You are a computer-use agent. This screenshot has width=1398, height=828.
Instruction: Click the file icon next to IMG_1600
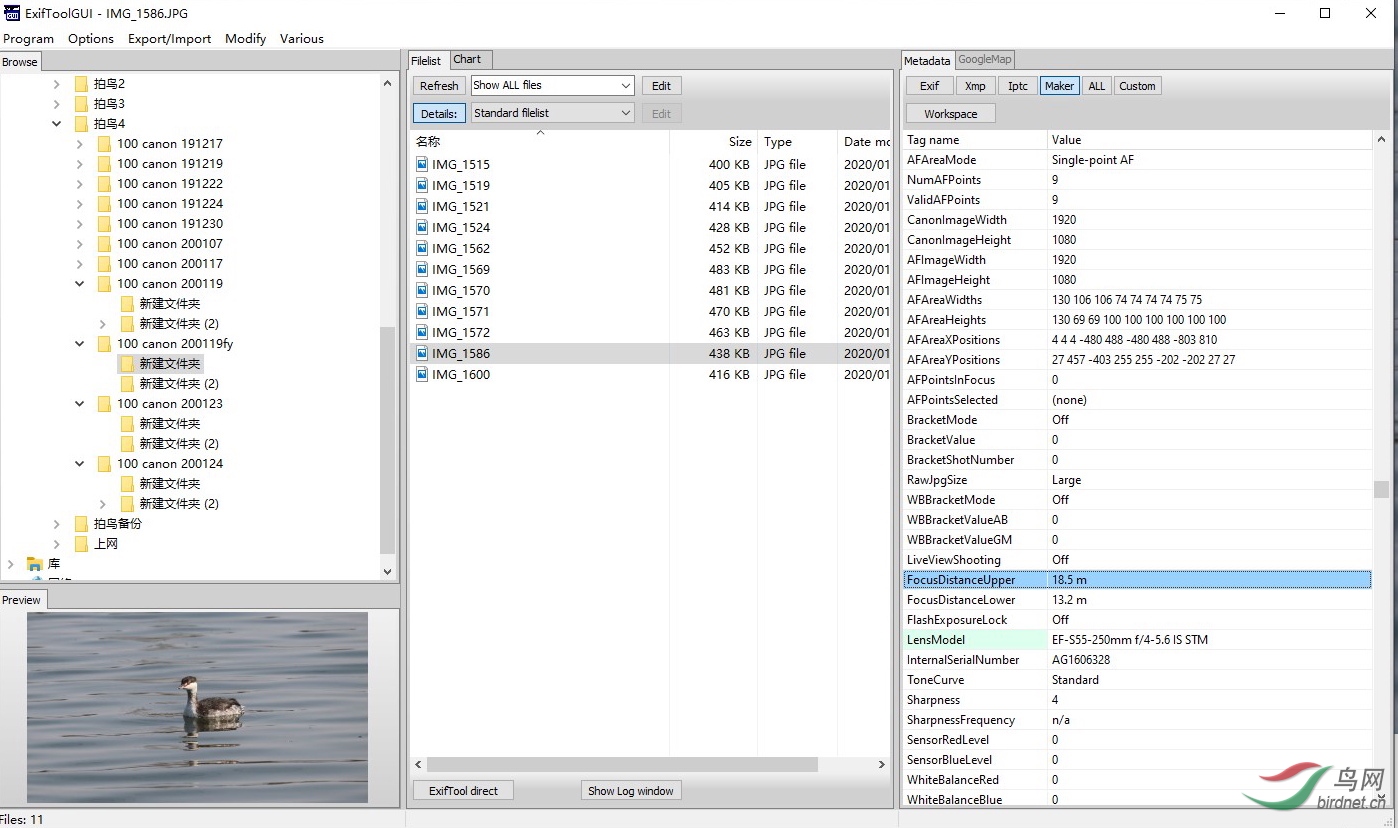[x=422, y=374]
